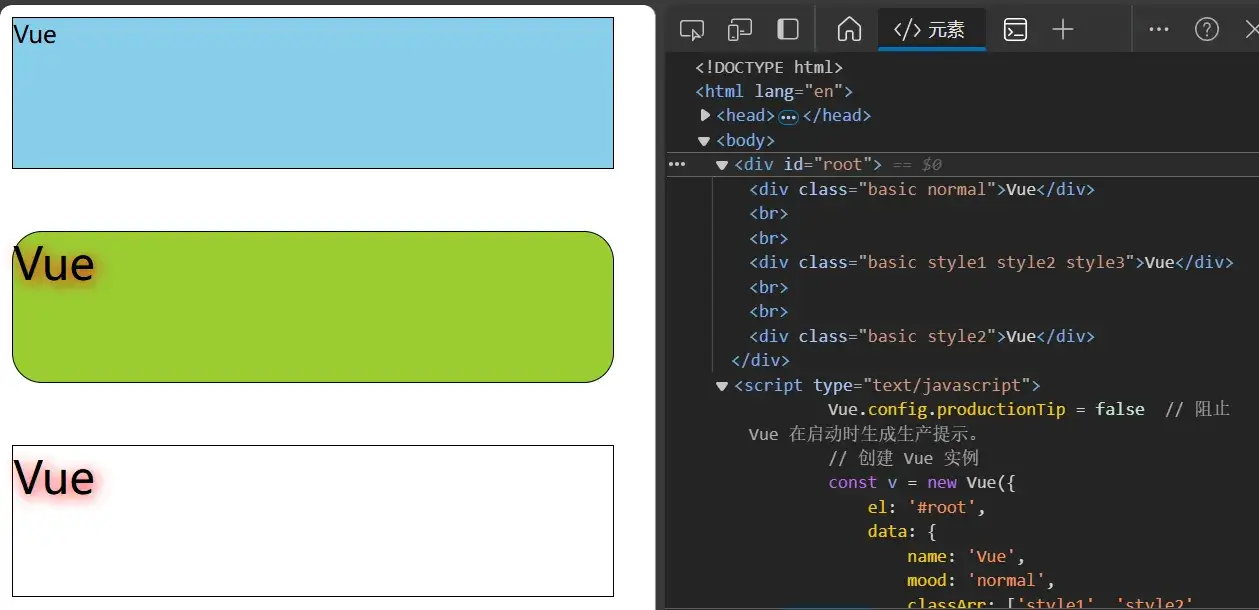Click the Vue.config.productionTip code line
Screen dimensions: 1259x610
[x=986, y=409]
